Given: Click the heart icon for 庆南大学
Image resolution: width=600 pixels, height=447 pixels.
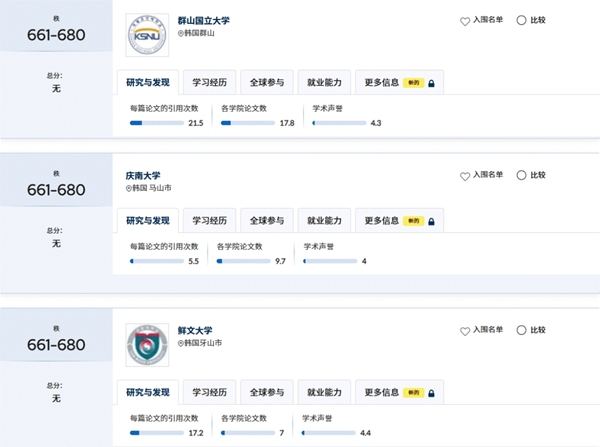Looking at the screenshot, I should (465, 176).
